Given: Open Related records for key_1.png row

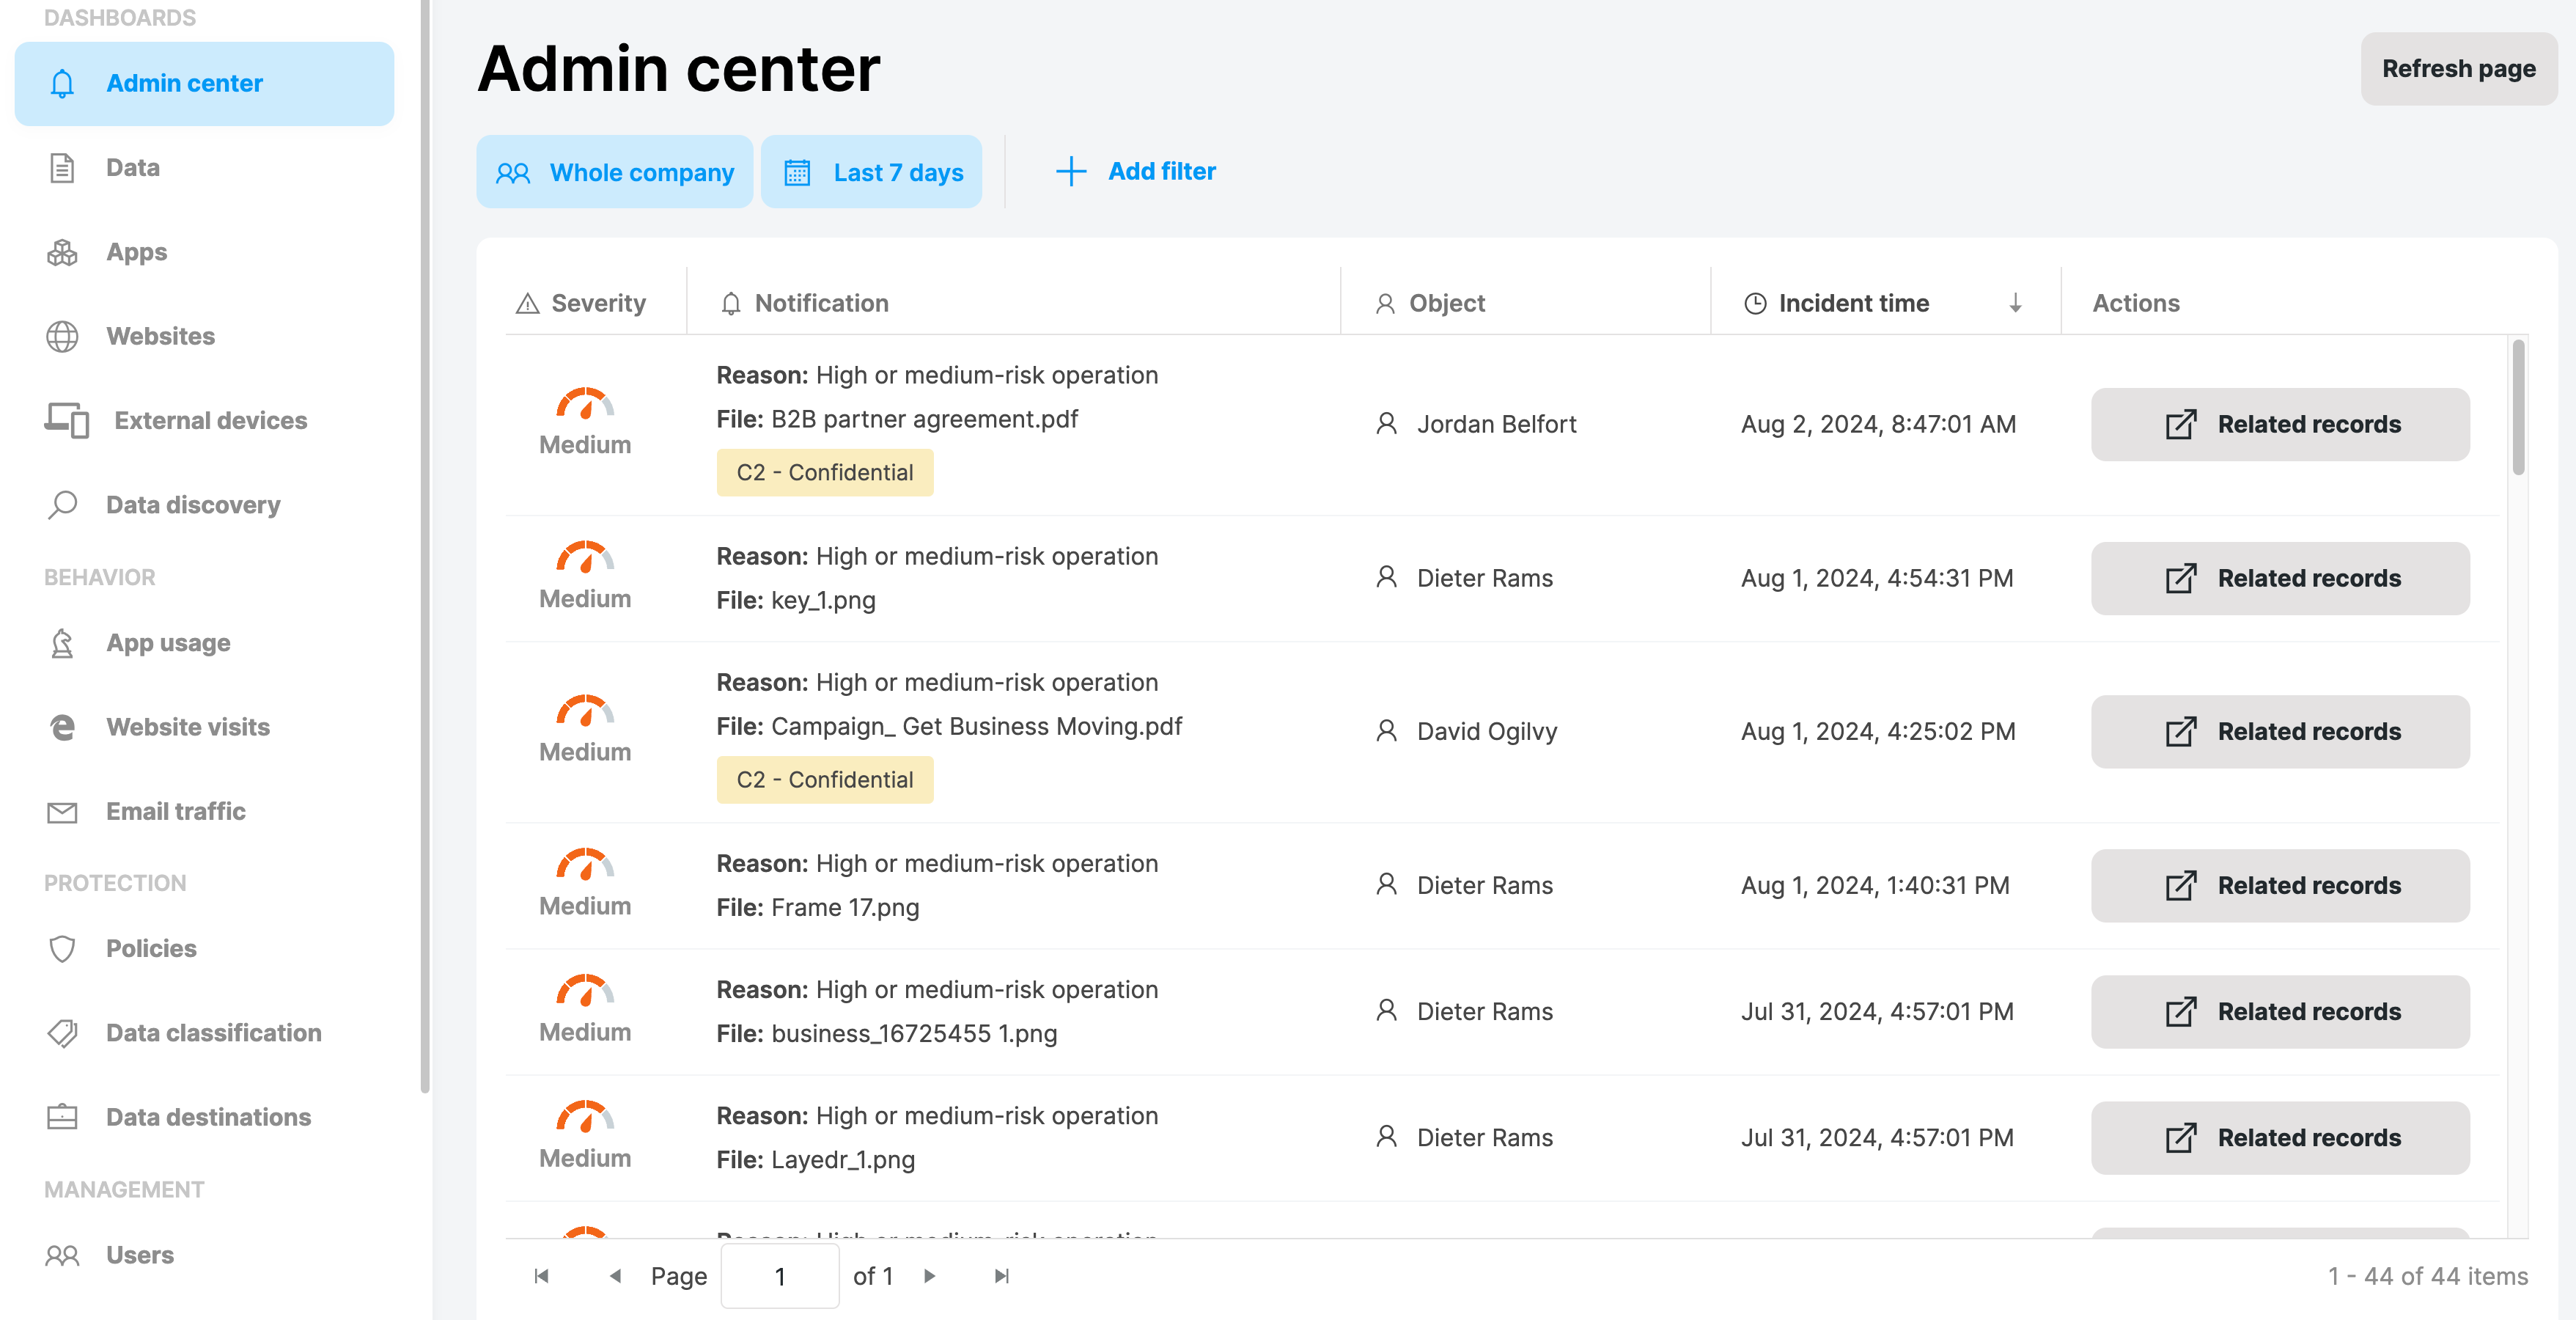Looking at the screenshot, I should (x=2280, y=578).
